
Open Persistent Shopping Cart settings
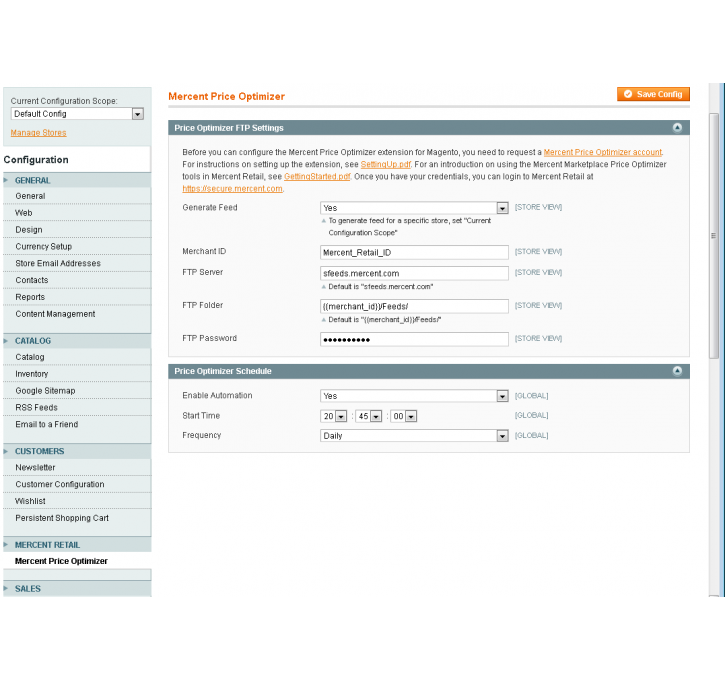[x=77, y=518]
